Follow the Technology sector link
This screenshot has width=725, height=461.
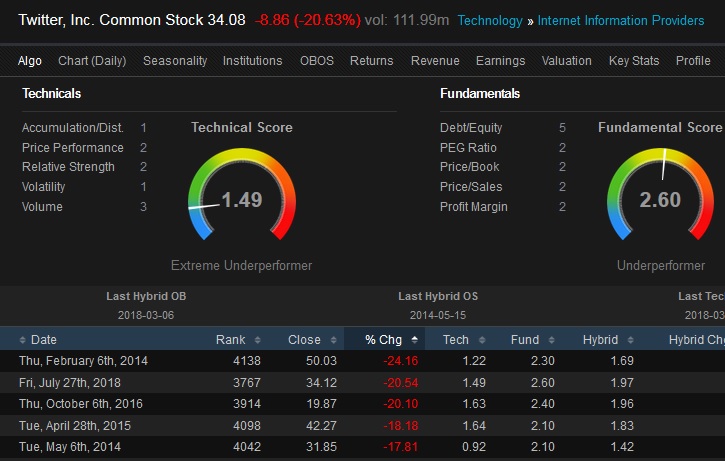point(490,20)
